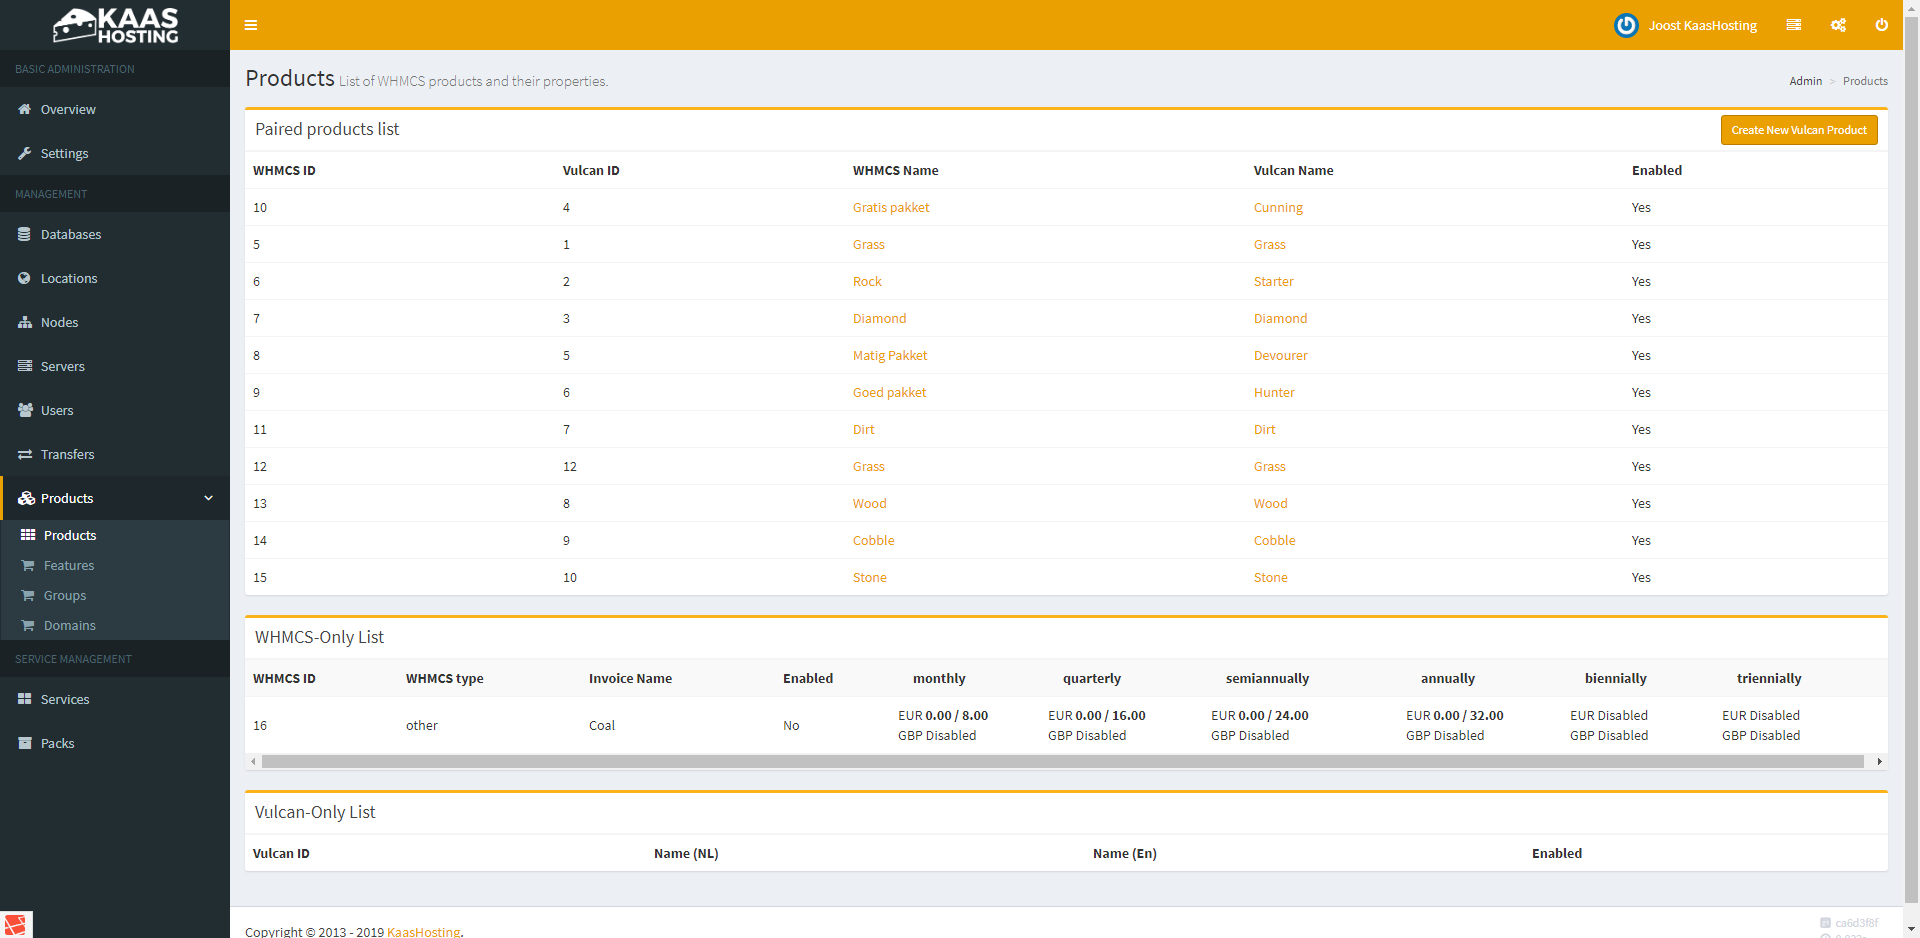
Task: Click the Admin breadcrumb link
Action: [x=1805, y=81]
